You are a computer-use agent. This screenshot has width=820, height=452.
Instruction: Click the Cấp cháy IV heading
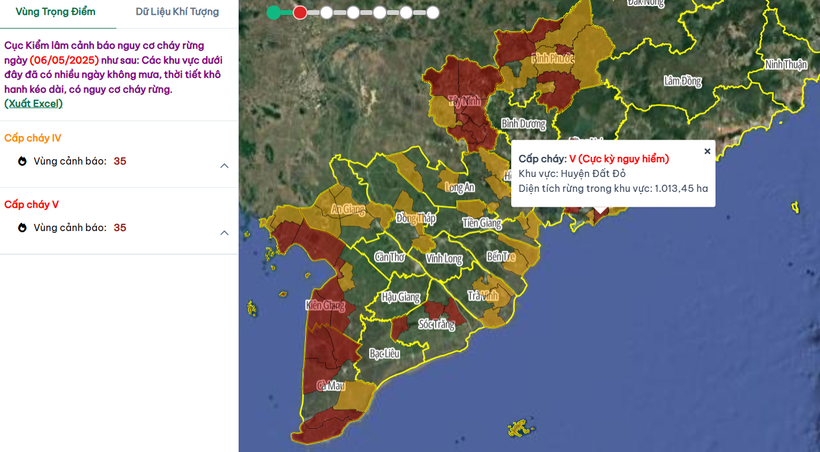pos(33,138)
